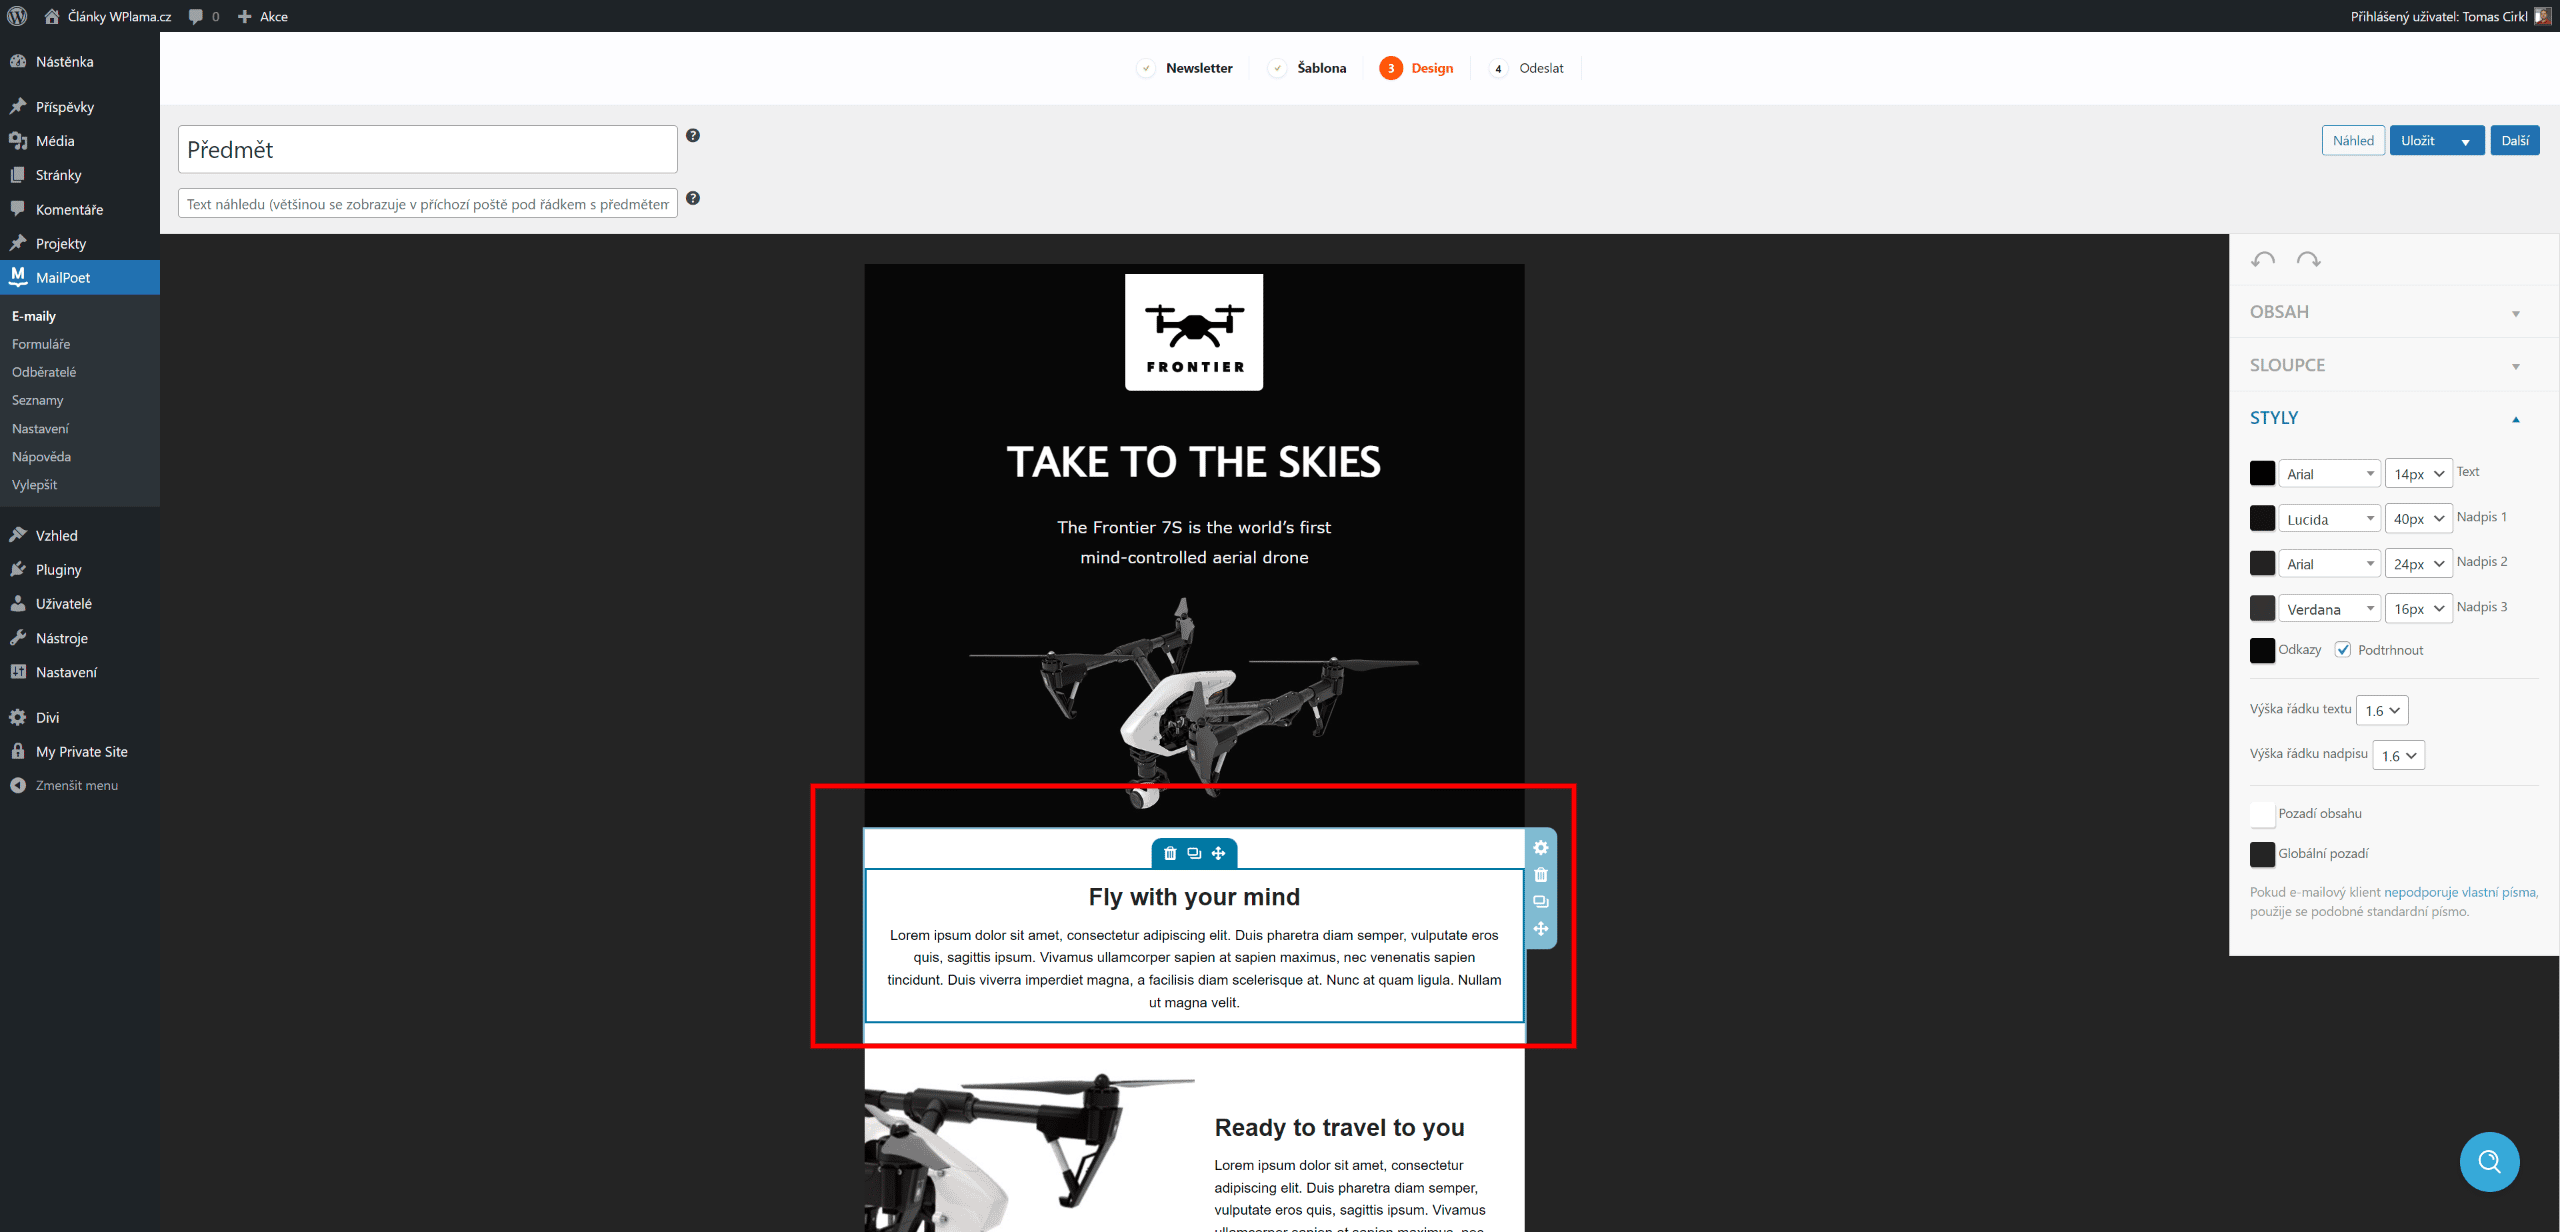2560x1232 pixels.
Task: Click the undo arrow icon
Action: tap(2263, 260)
